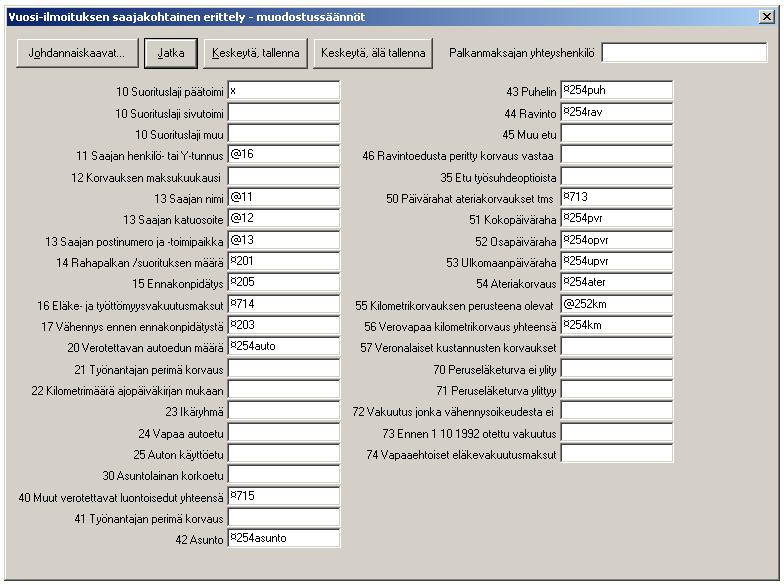Select 24 Vapaa autoetu field
784x585 pixels.
[x=284, y=432]
